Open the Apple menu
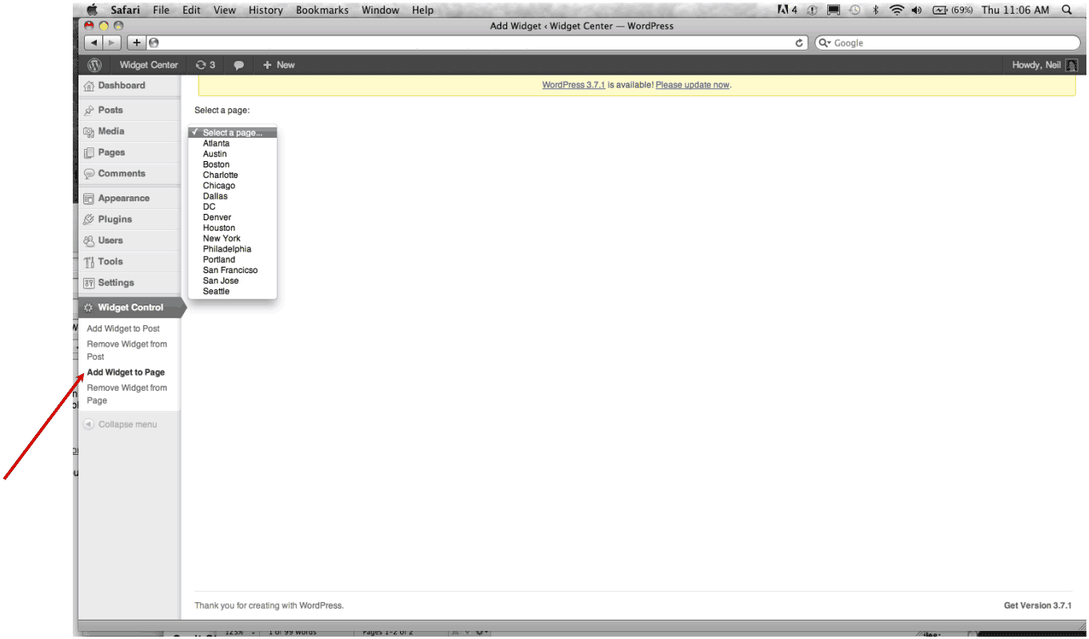1089x639 pixels. [92, 10]
